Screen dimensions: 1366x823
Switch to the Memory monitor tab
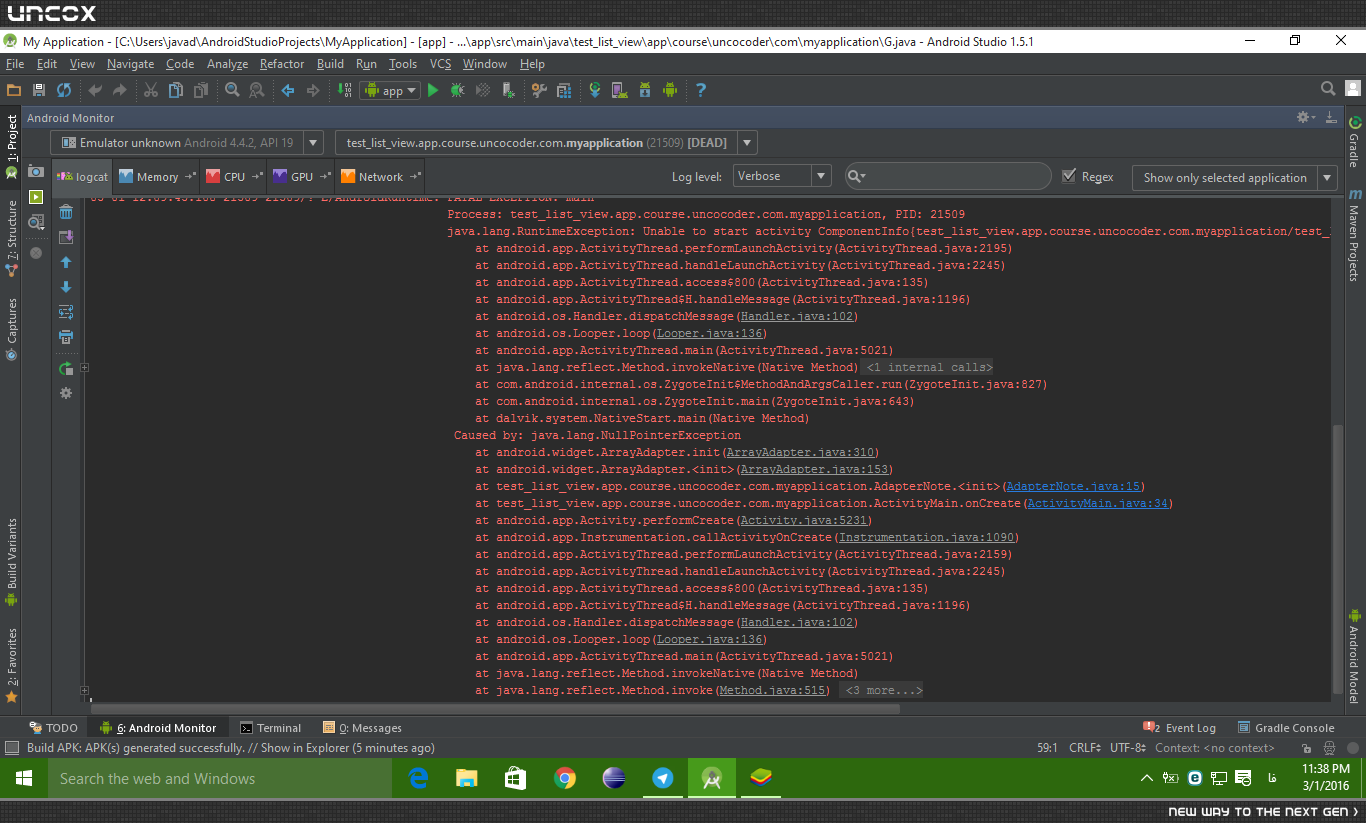pyautogui.click(x=156, y=177)
